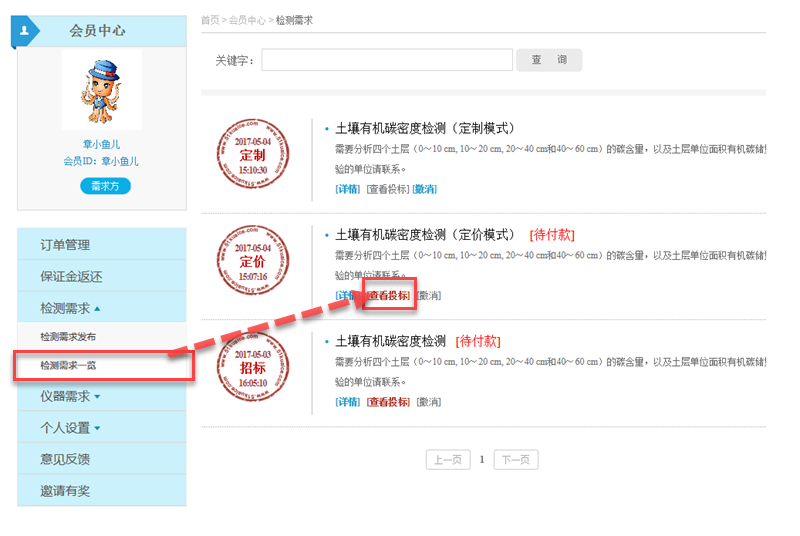Open 意见反馈 in the sidebar
This screenshot has width=800, height=536.
pos(65,460)
